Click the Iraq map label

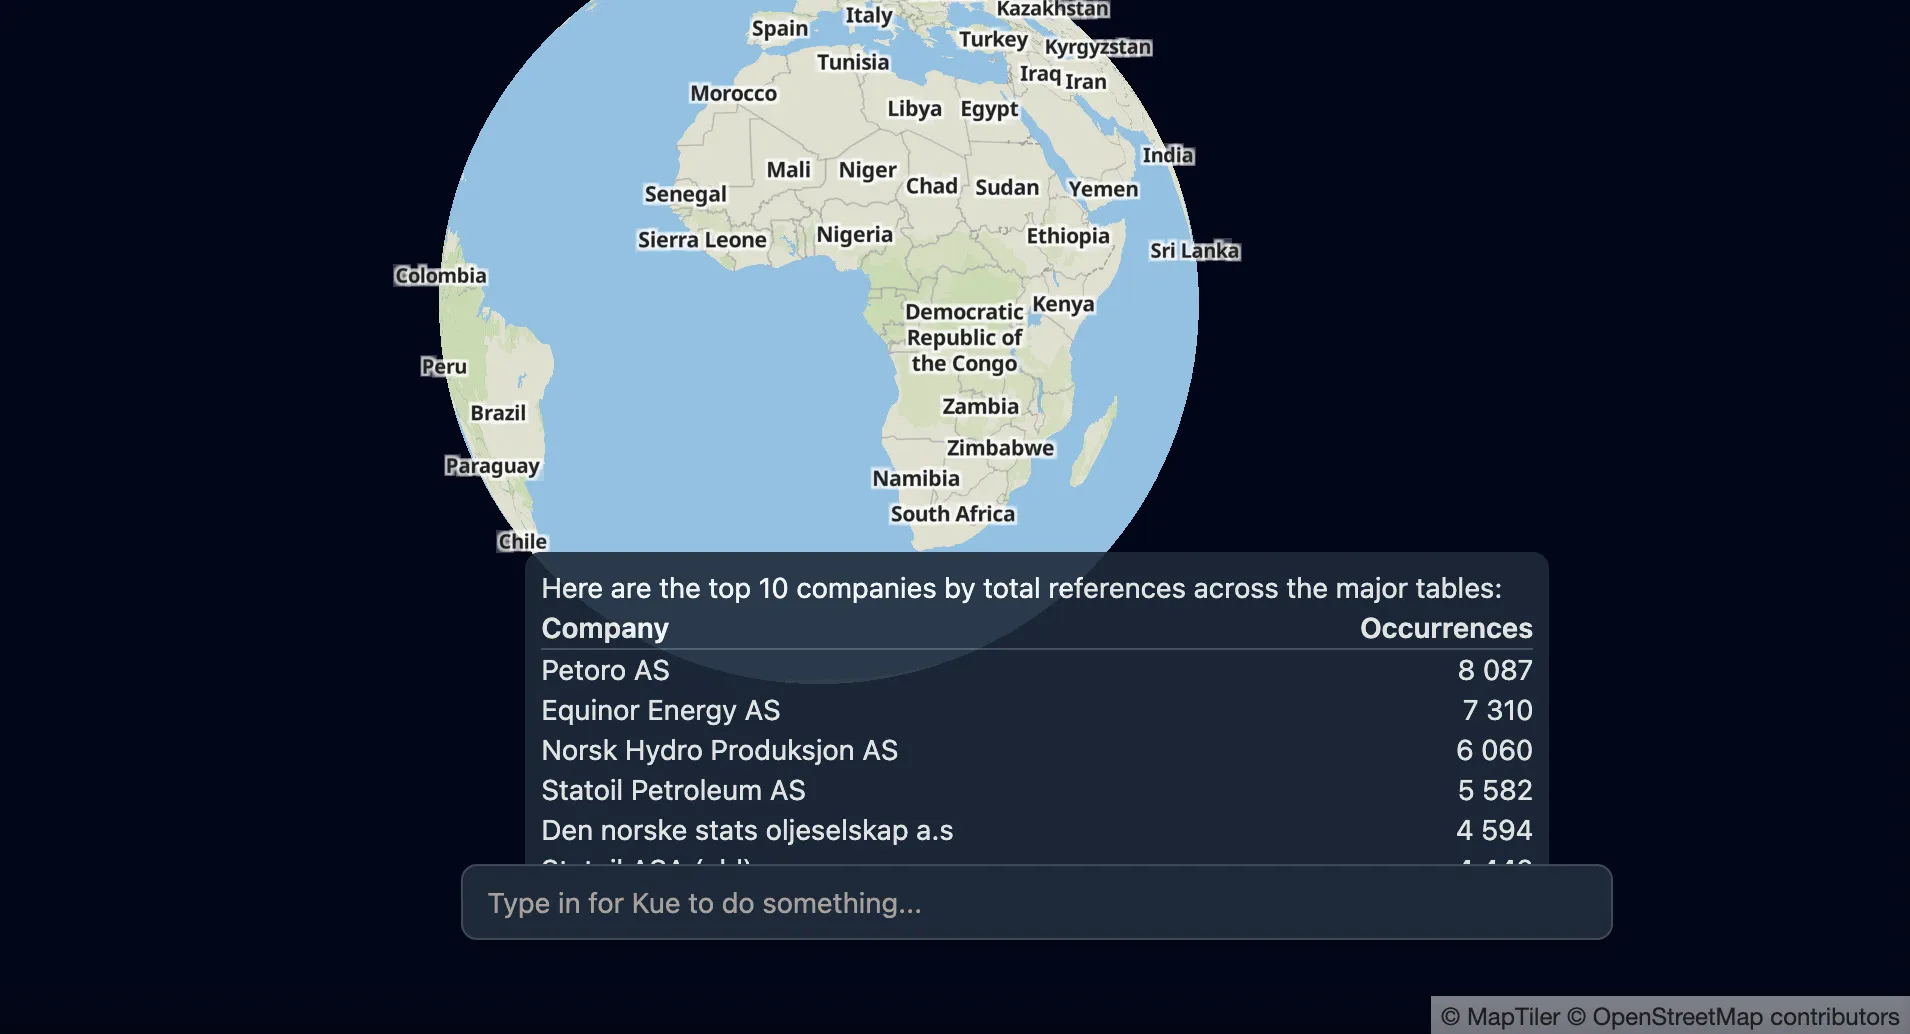tap(1039, 74)
